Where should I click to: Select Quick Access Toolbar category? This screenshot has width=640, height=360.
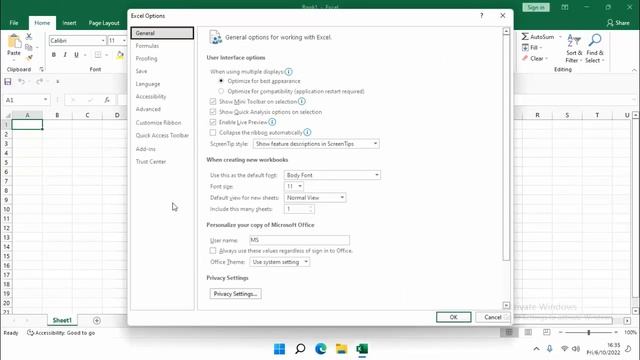tap(162, 135)
